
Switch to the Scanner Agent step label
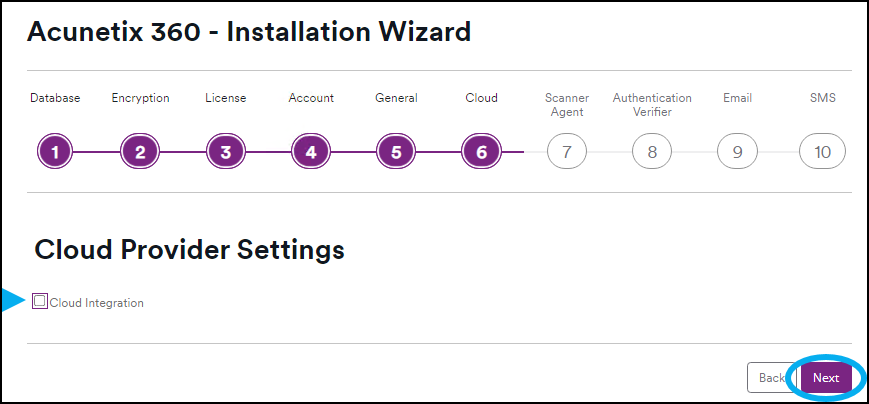pyautogui.click(x=566, y=105)
